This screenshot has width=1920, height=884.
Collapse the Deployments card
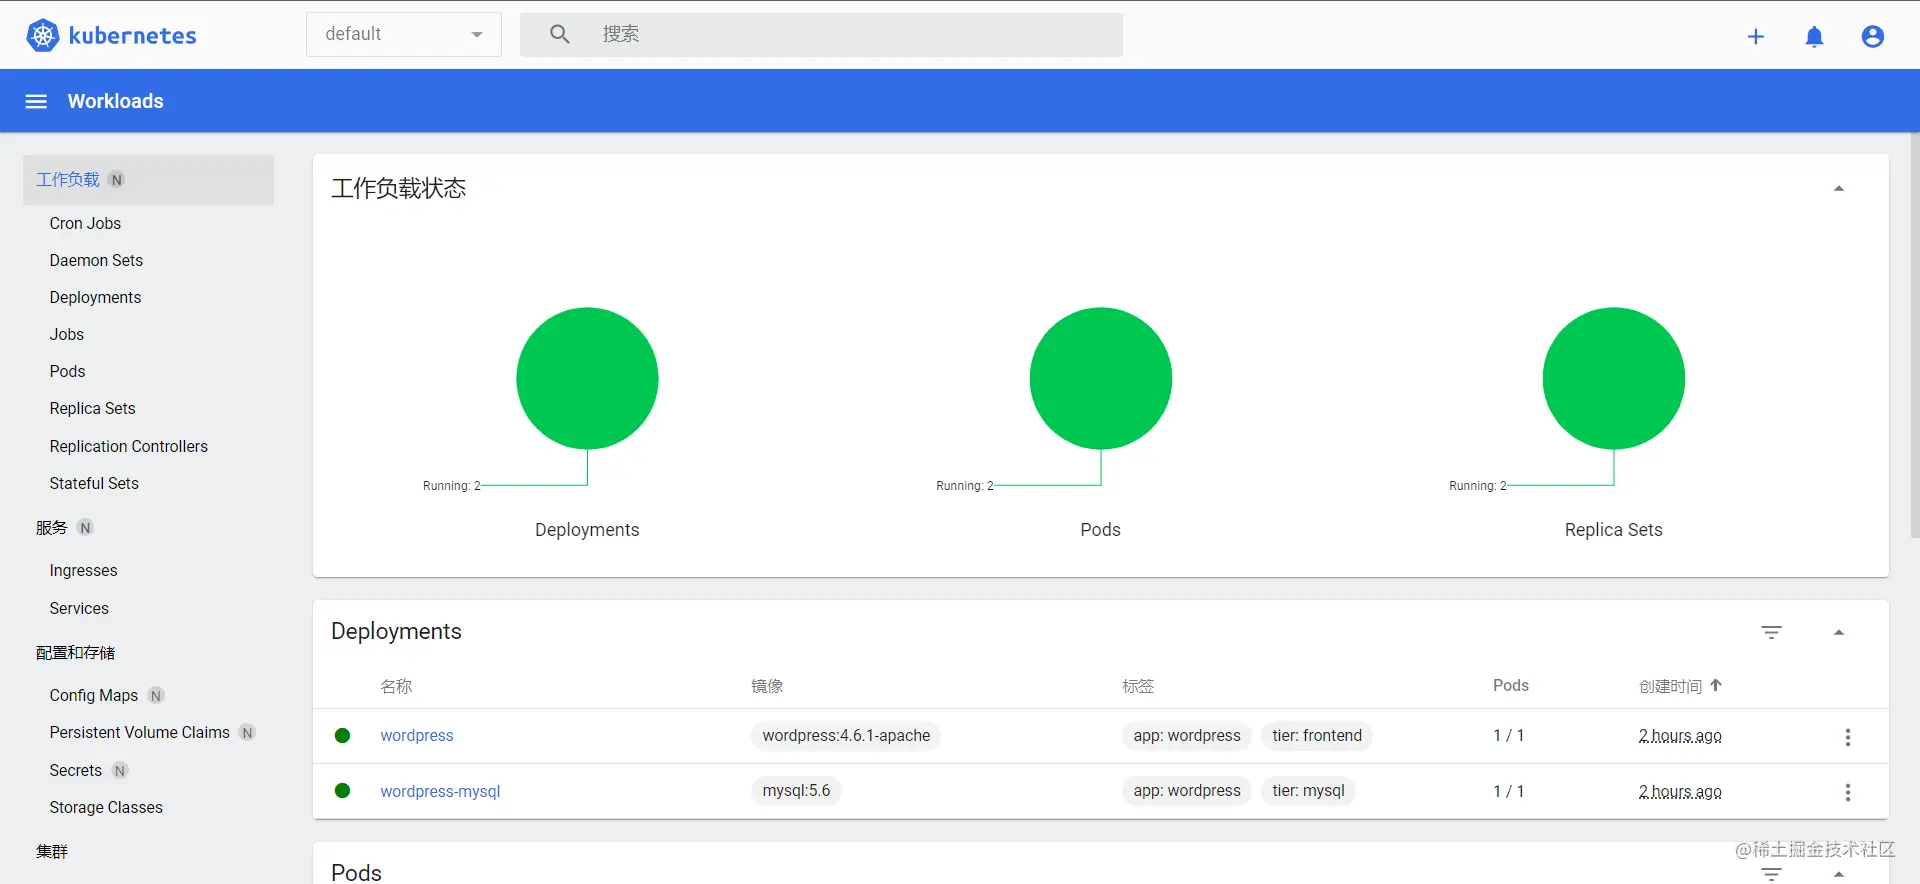pyautogui.click(x=1838, y=632)
